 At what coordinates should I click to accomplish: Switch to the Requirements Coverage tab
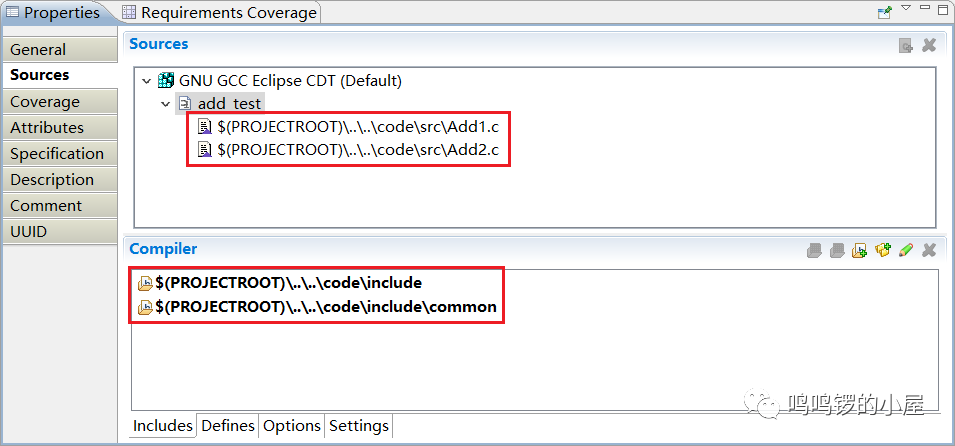point(220,13)
